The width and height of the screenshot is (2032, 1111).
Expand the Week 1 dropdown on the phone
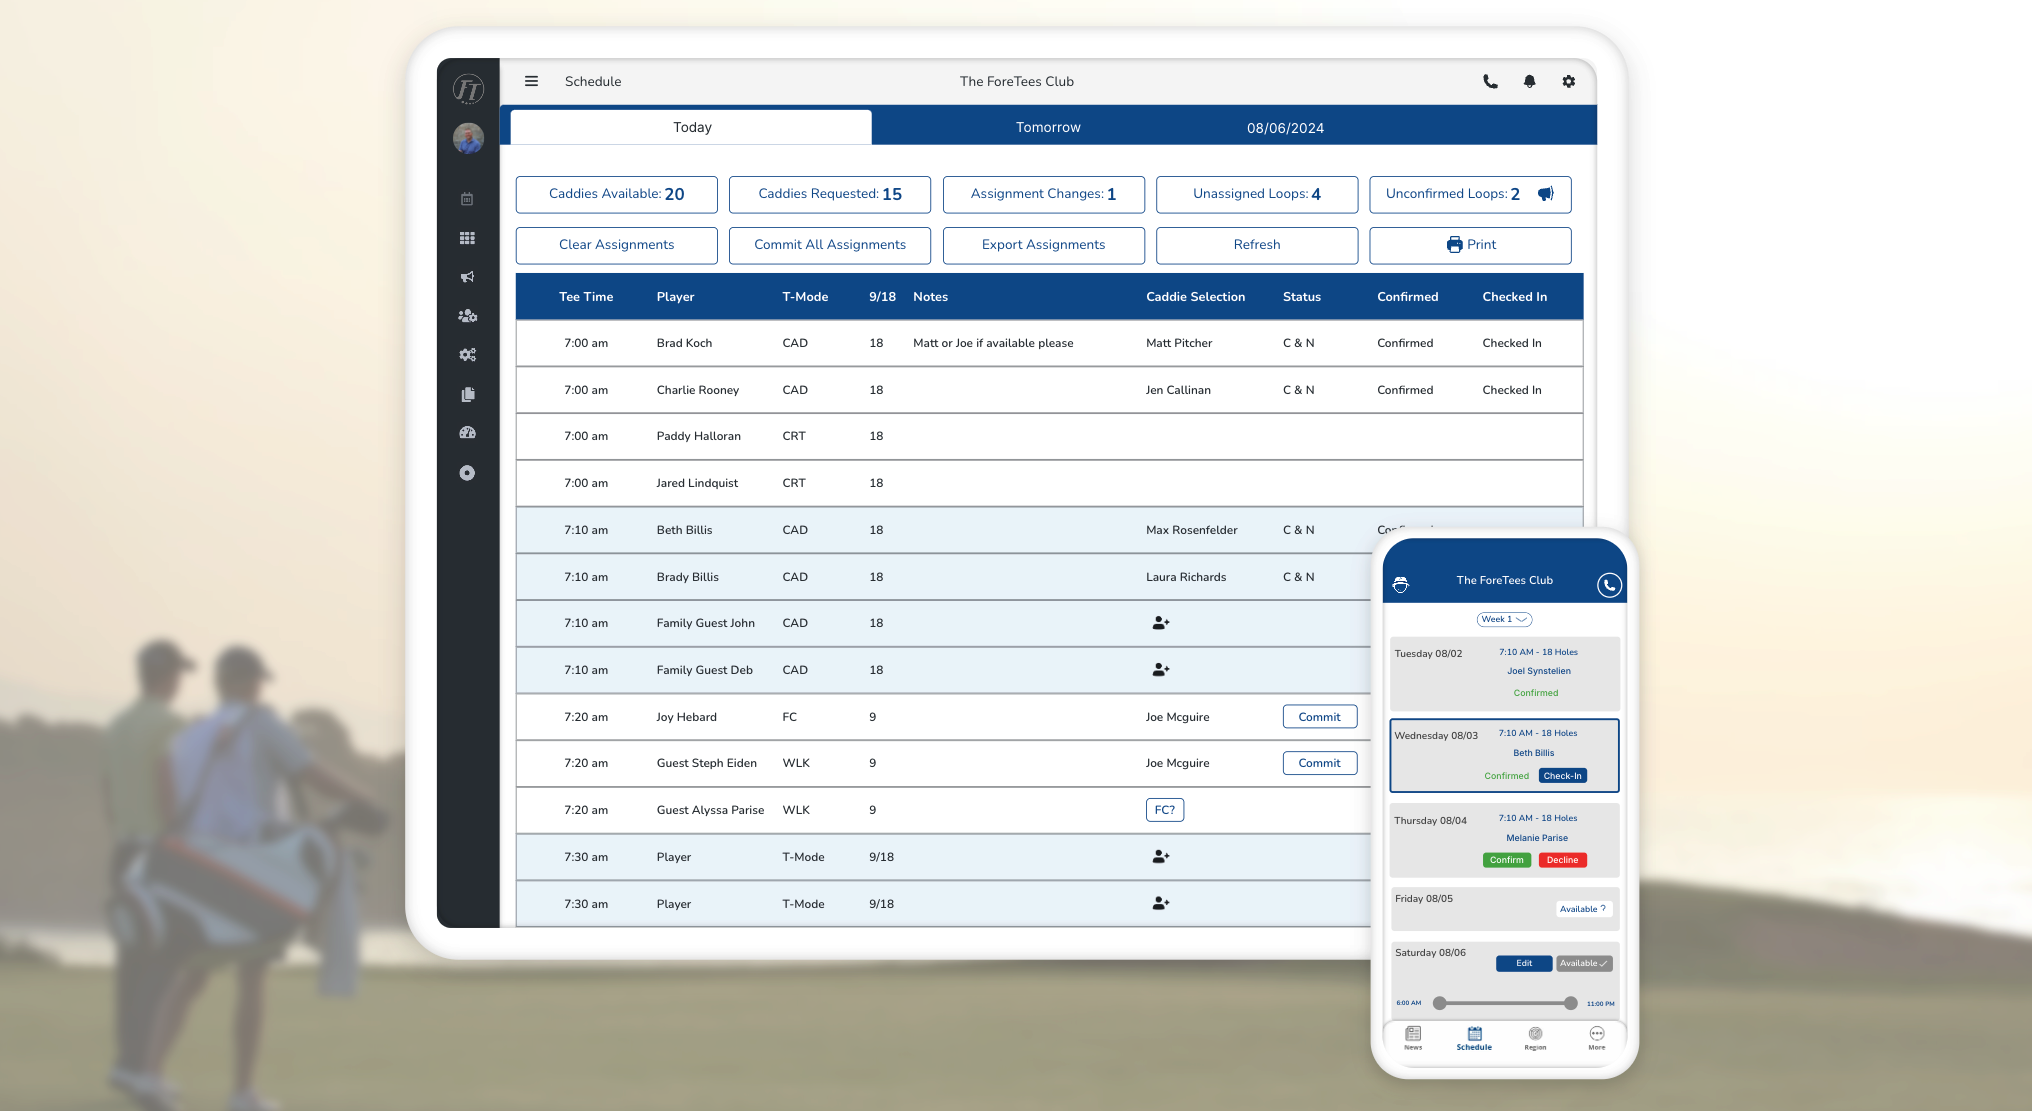[x=1503, y=619]
